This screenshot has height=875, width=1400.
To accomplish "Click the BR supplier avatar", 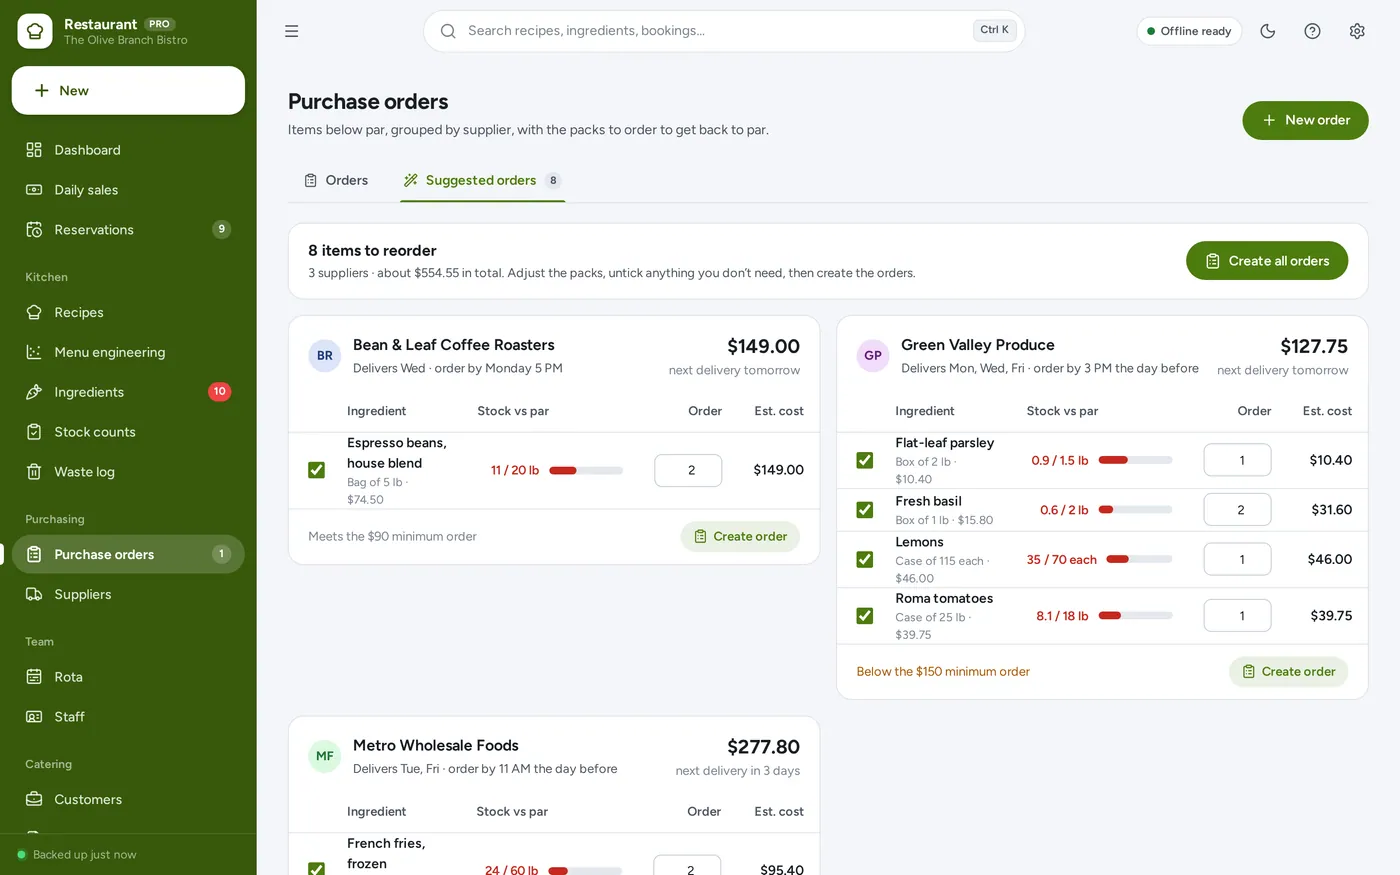I will pos(325,355).
